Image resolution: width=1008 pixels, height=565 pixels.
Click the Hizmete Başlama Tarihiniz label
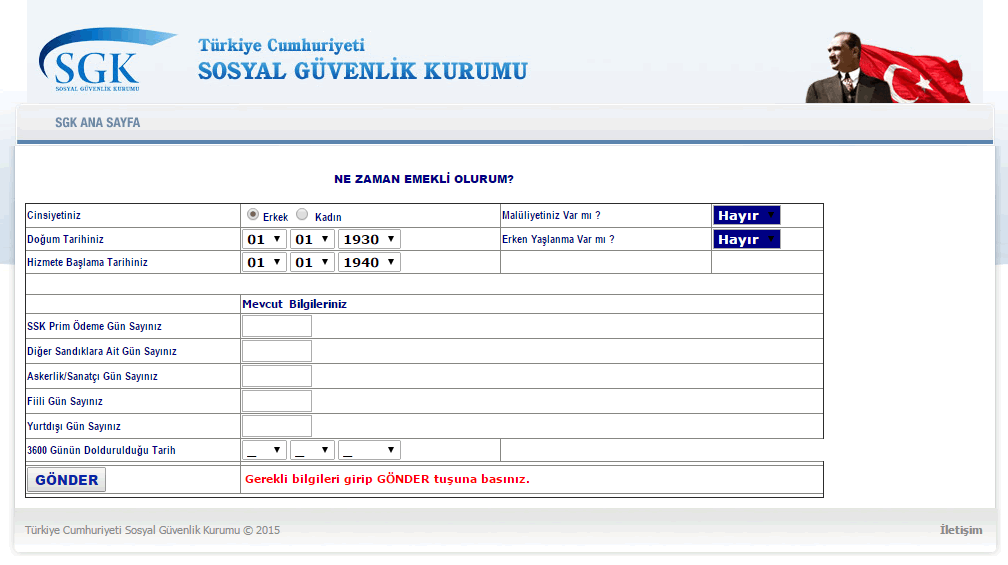tap(87, 262)
